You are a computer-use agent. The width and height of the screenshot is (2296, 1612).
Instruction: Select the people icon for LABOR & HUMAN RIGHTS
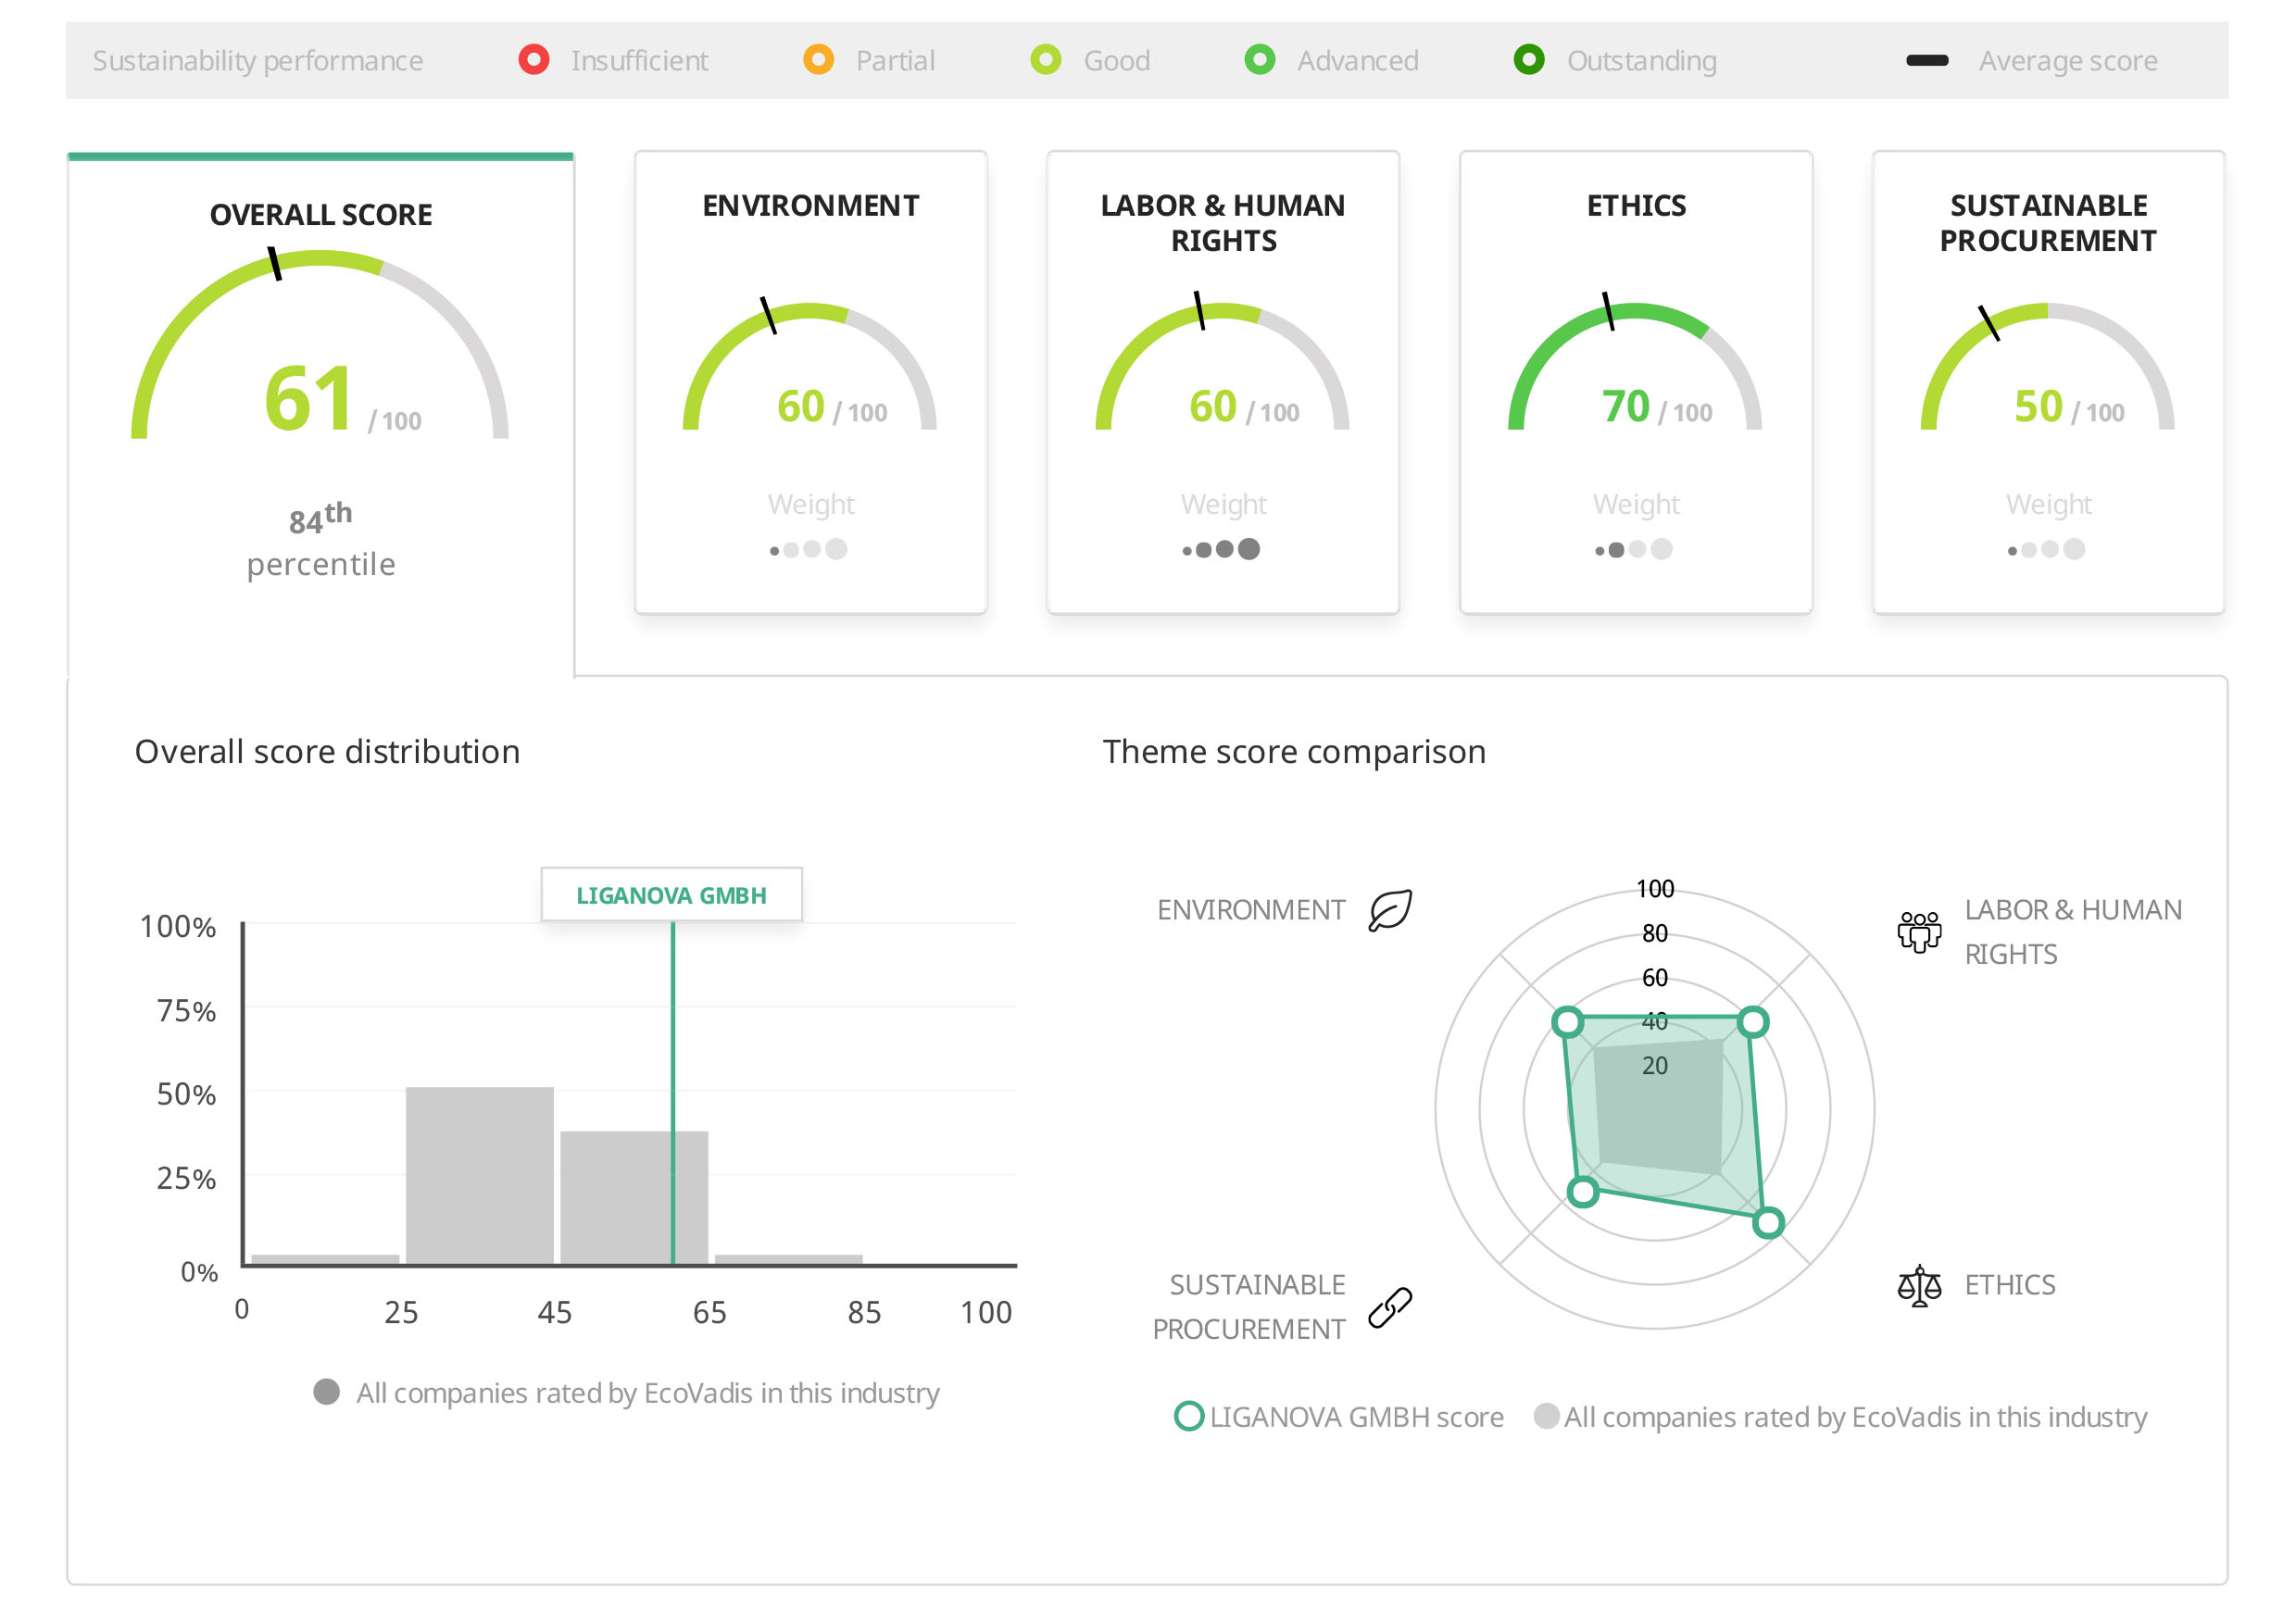pyautogui.click(x=1921, y=932)
